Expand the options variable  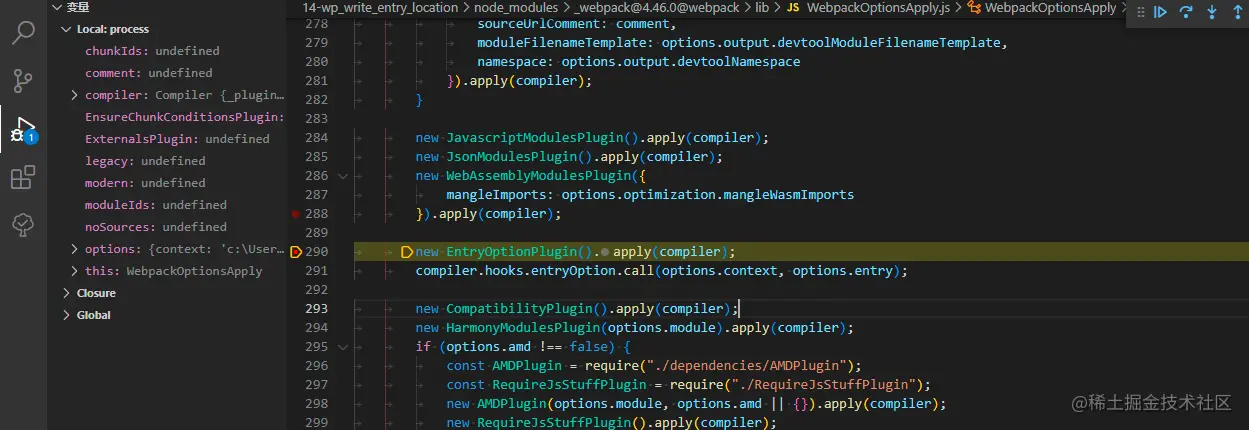[75, 249]
